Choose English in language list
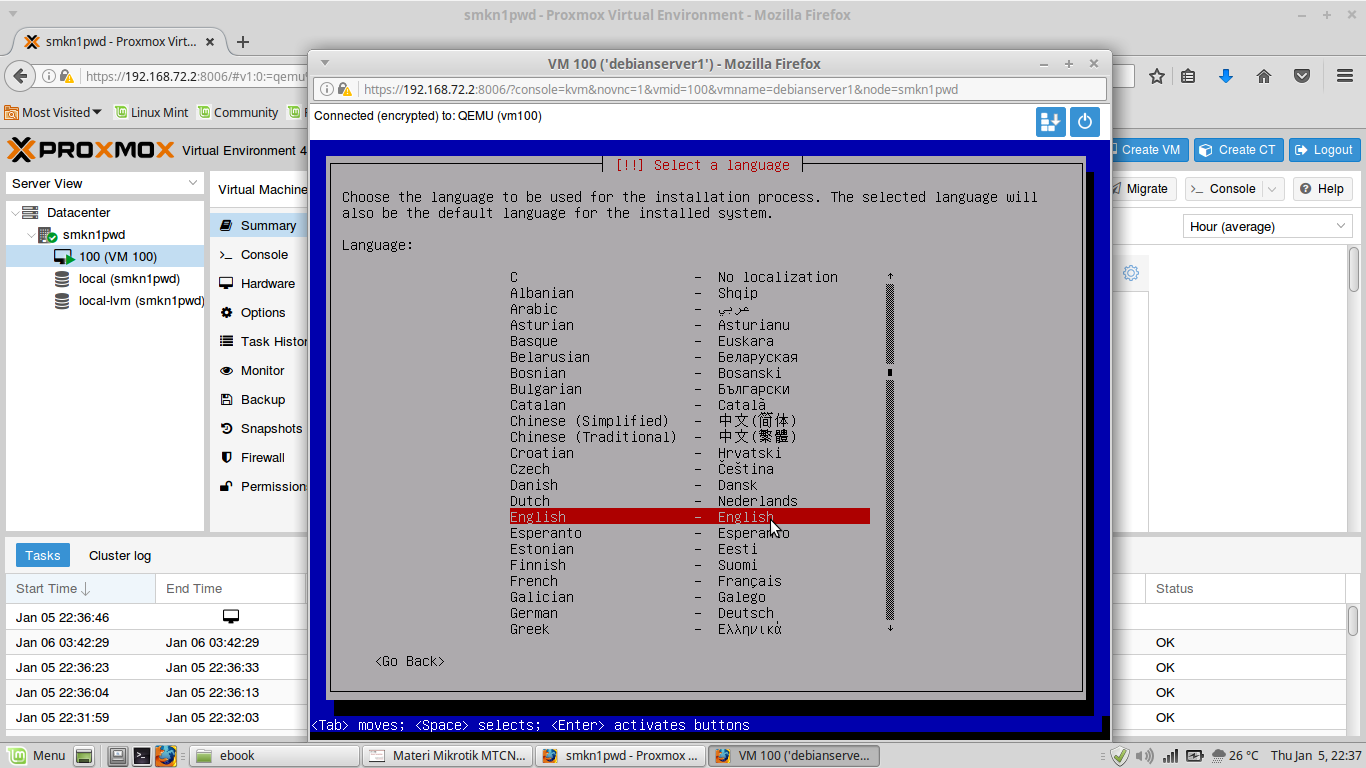Screen dimensions: 1366x768 coord(690,517)
